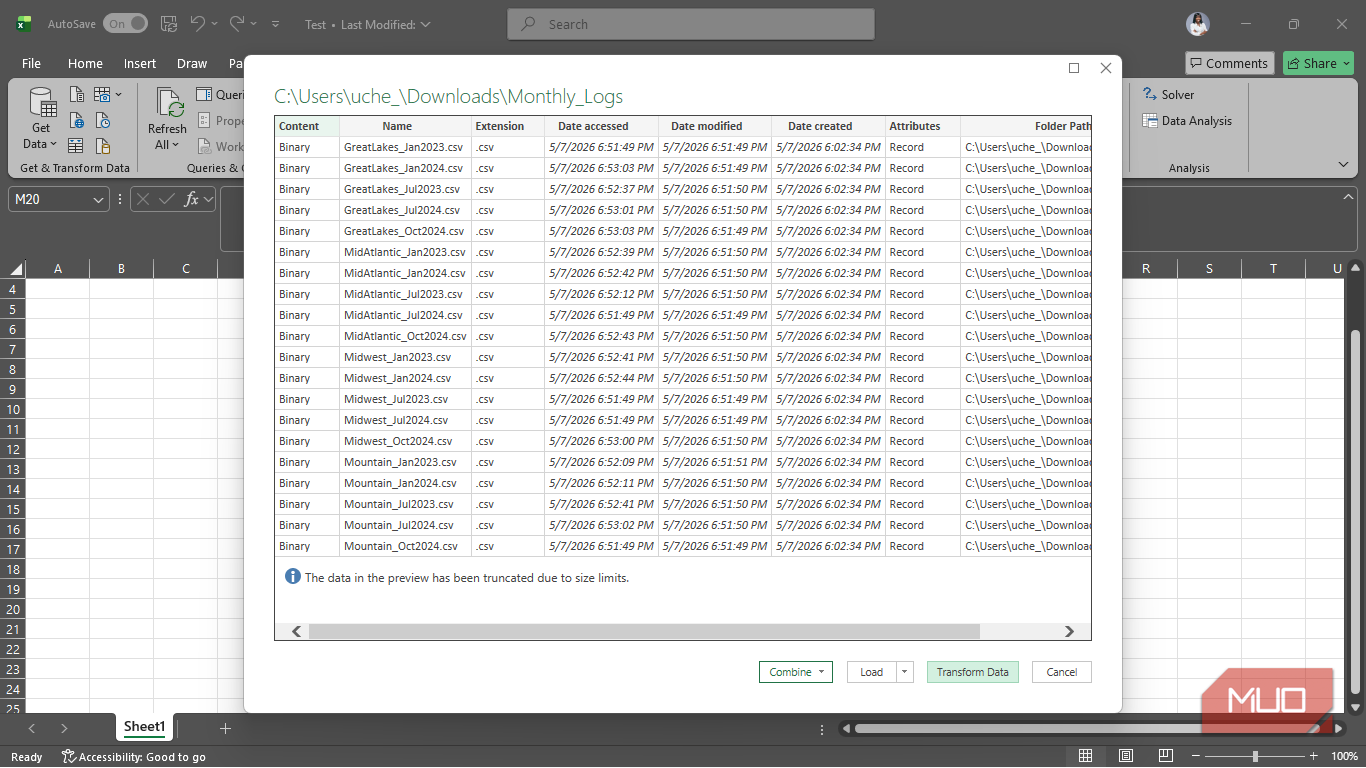This screenshot has width=1366, height=768.
Task: Click the dialog's horizontal scrollbar left arrow
Action: tap(296, 631)
